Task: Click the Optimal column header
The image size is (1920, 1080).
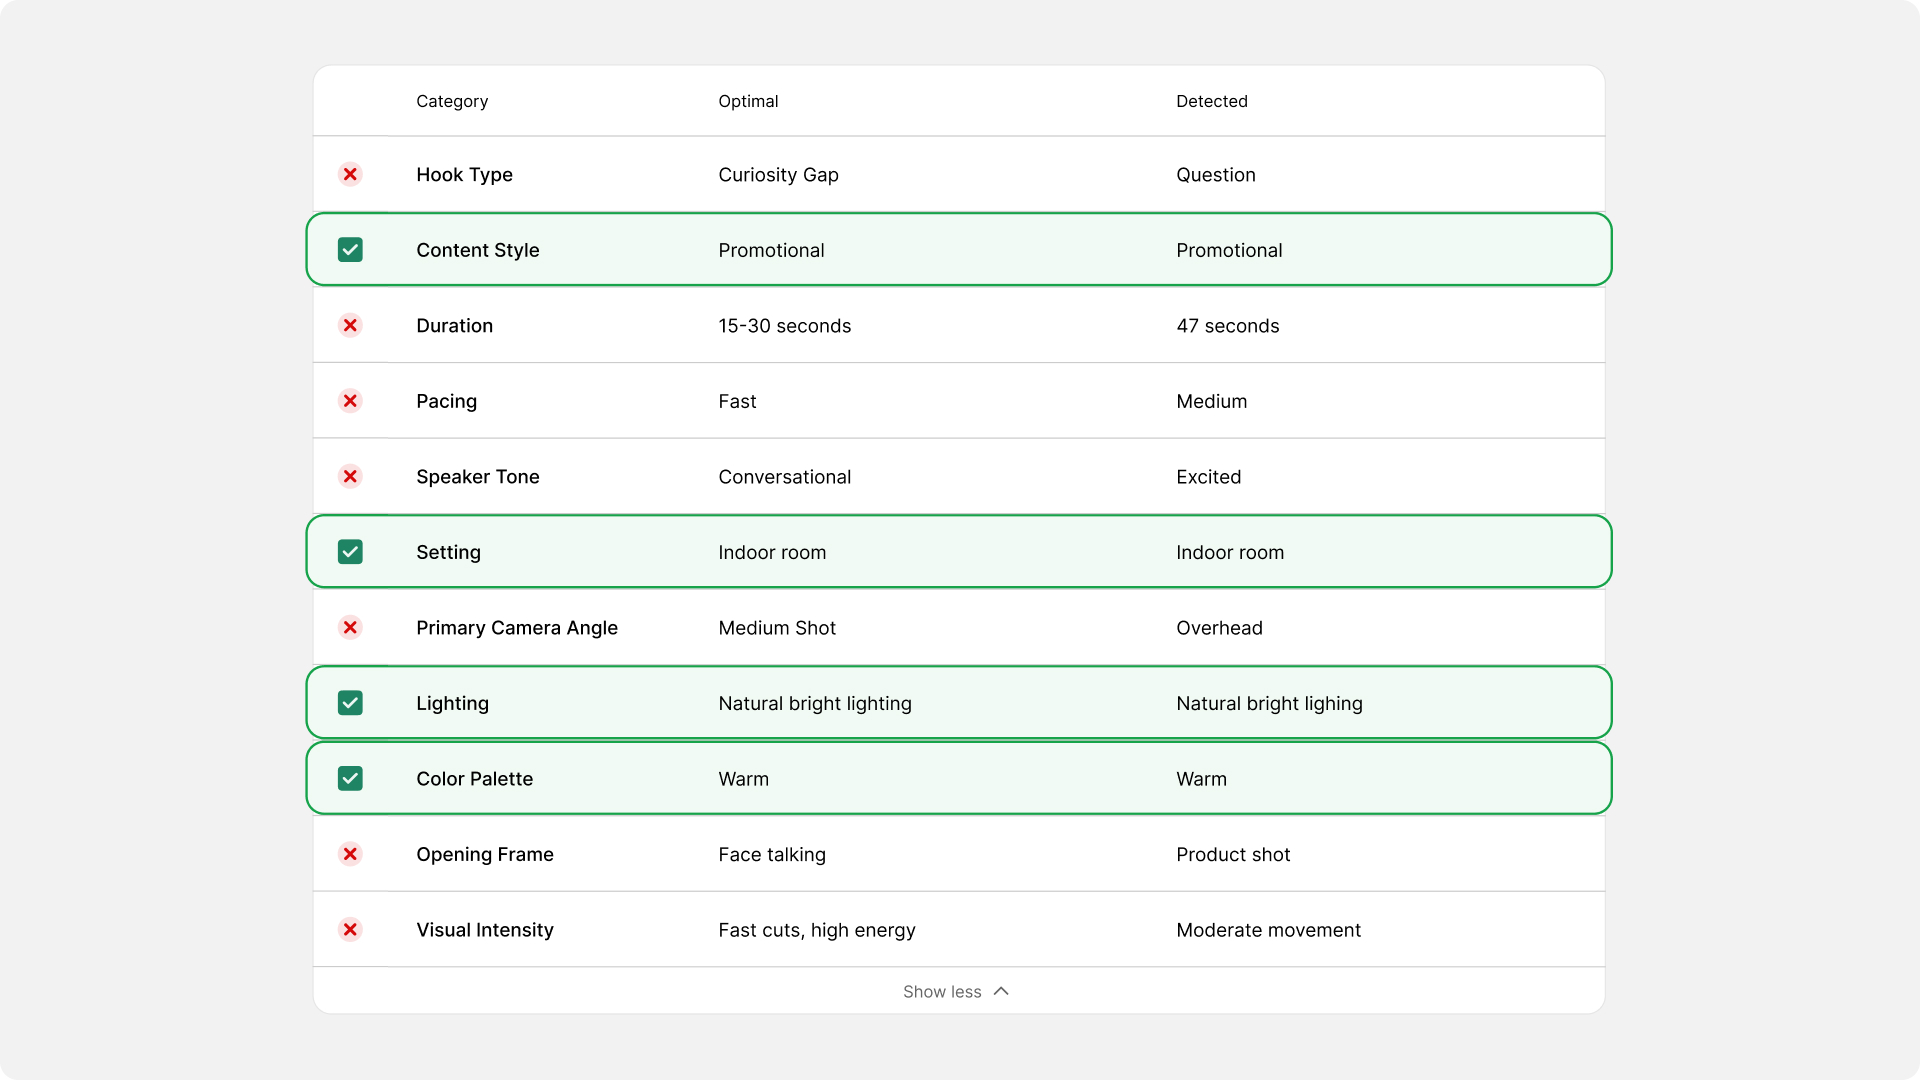Action: [748, 101]
